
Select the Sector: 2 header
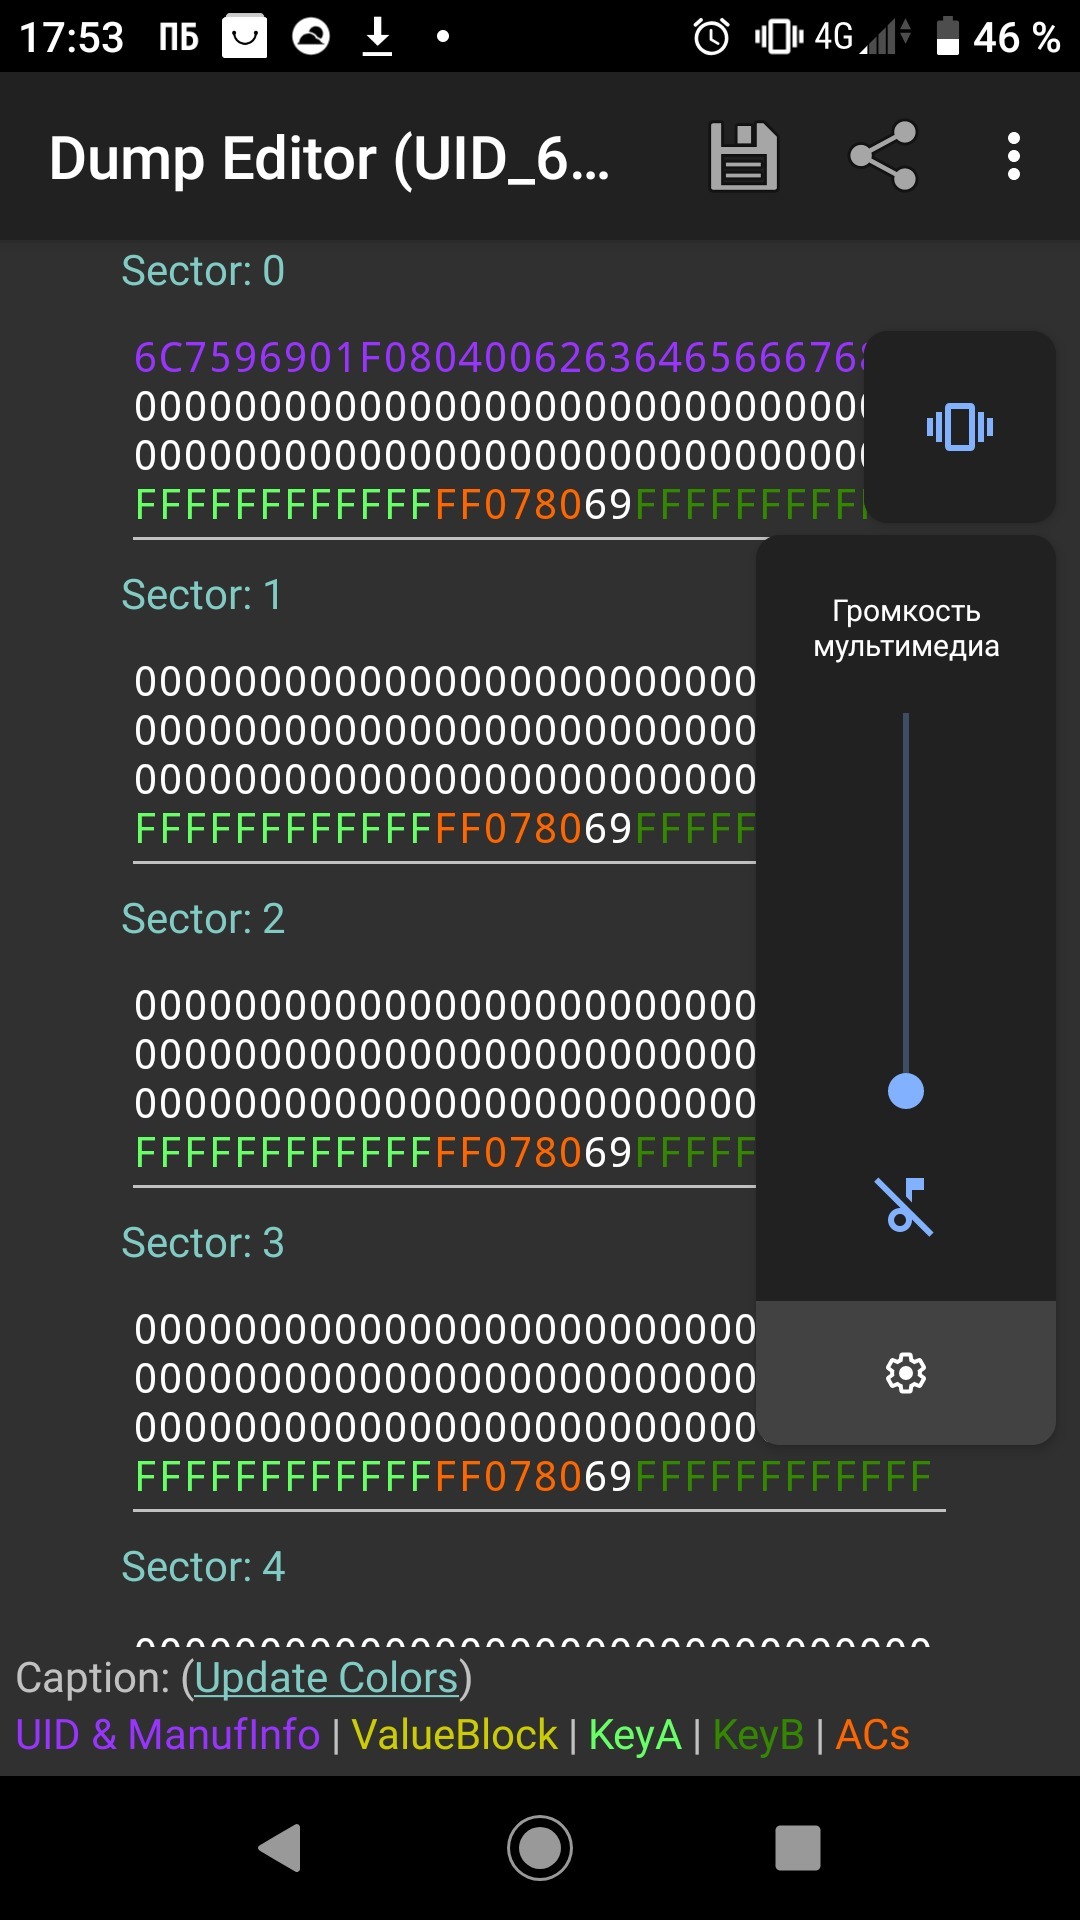pyautogui.click(x=203, y=919)
